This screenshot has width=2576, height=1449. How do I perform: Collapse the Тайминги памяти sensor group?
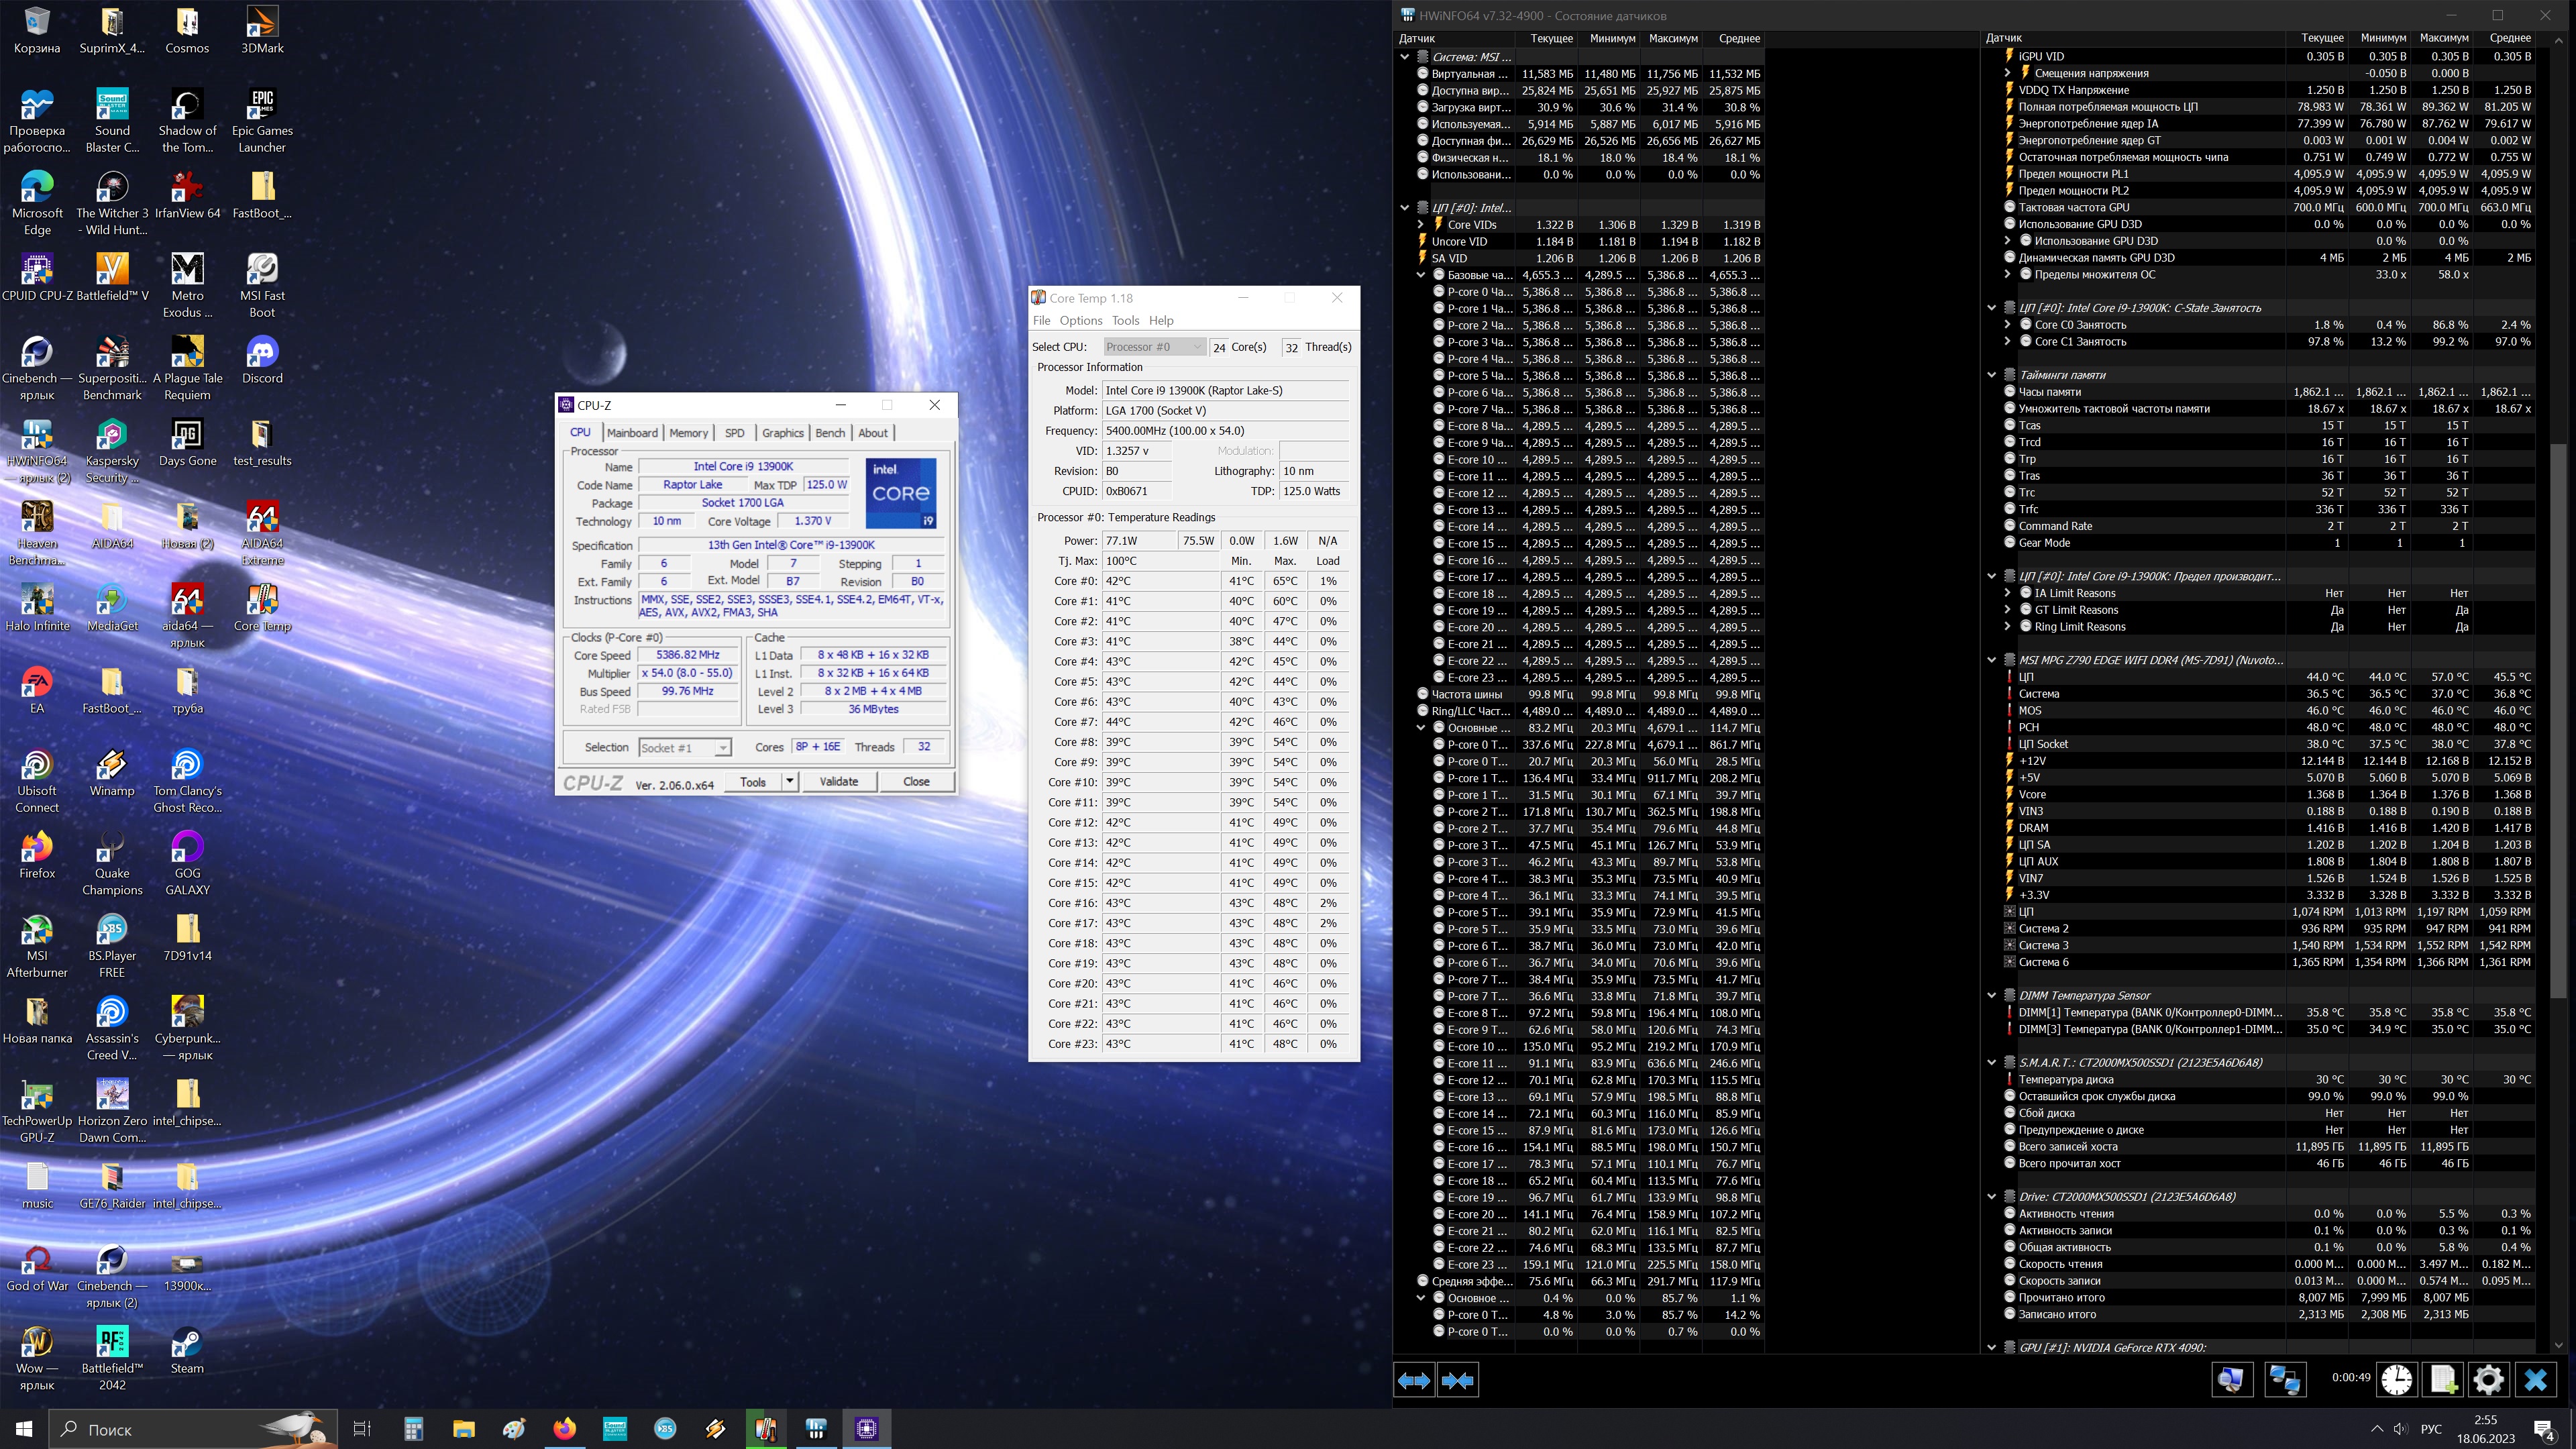click(x=1991, y=375)
